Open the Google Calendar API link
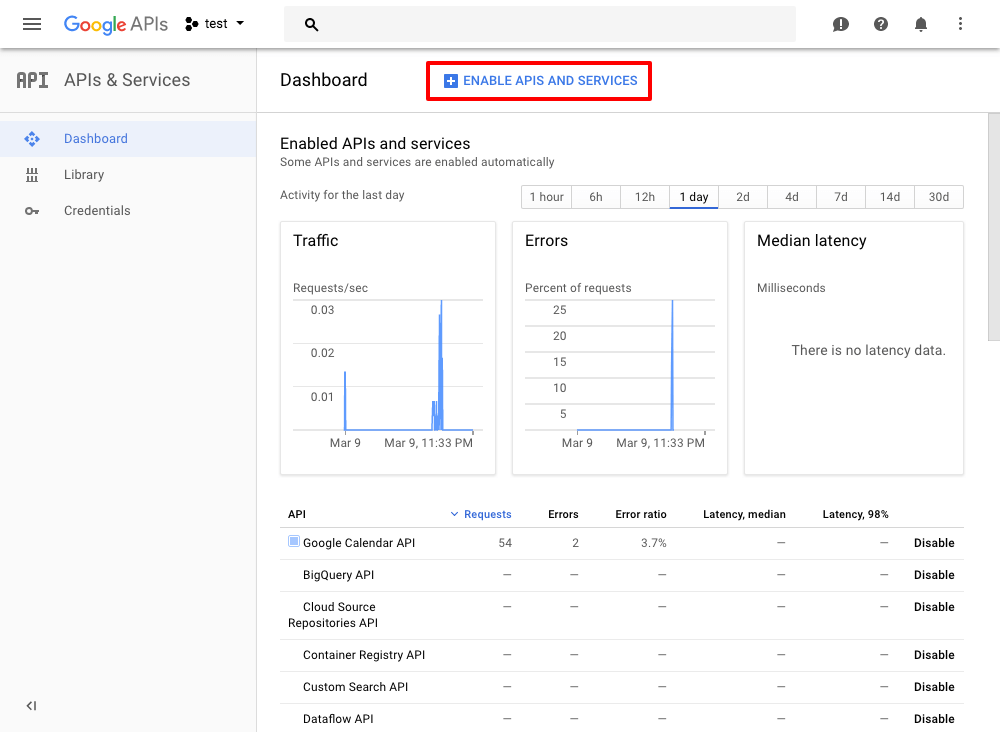 coord(359,543)
